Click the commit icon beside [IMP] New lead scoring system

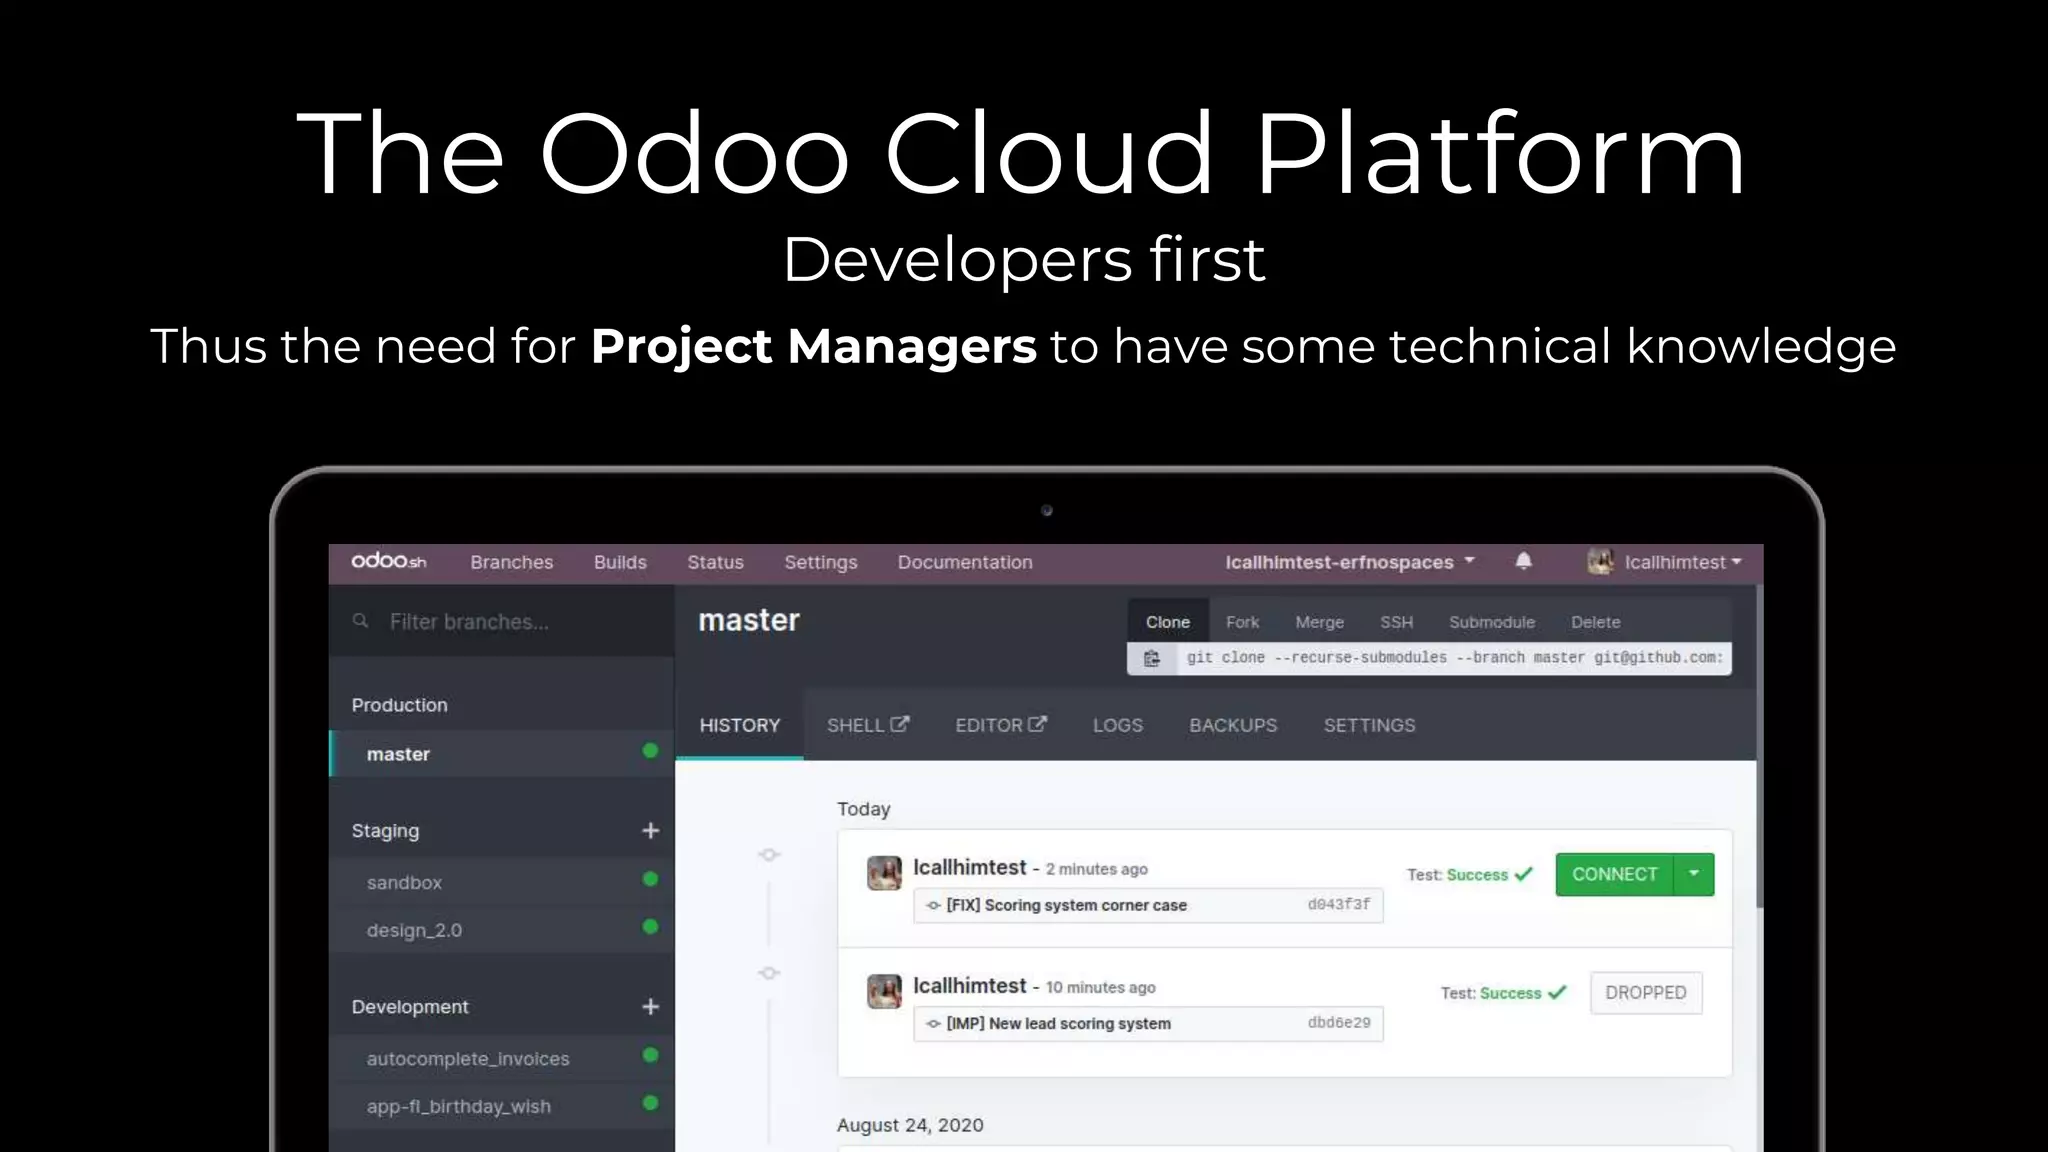(933, 1023)
